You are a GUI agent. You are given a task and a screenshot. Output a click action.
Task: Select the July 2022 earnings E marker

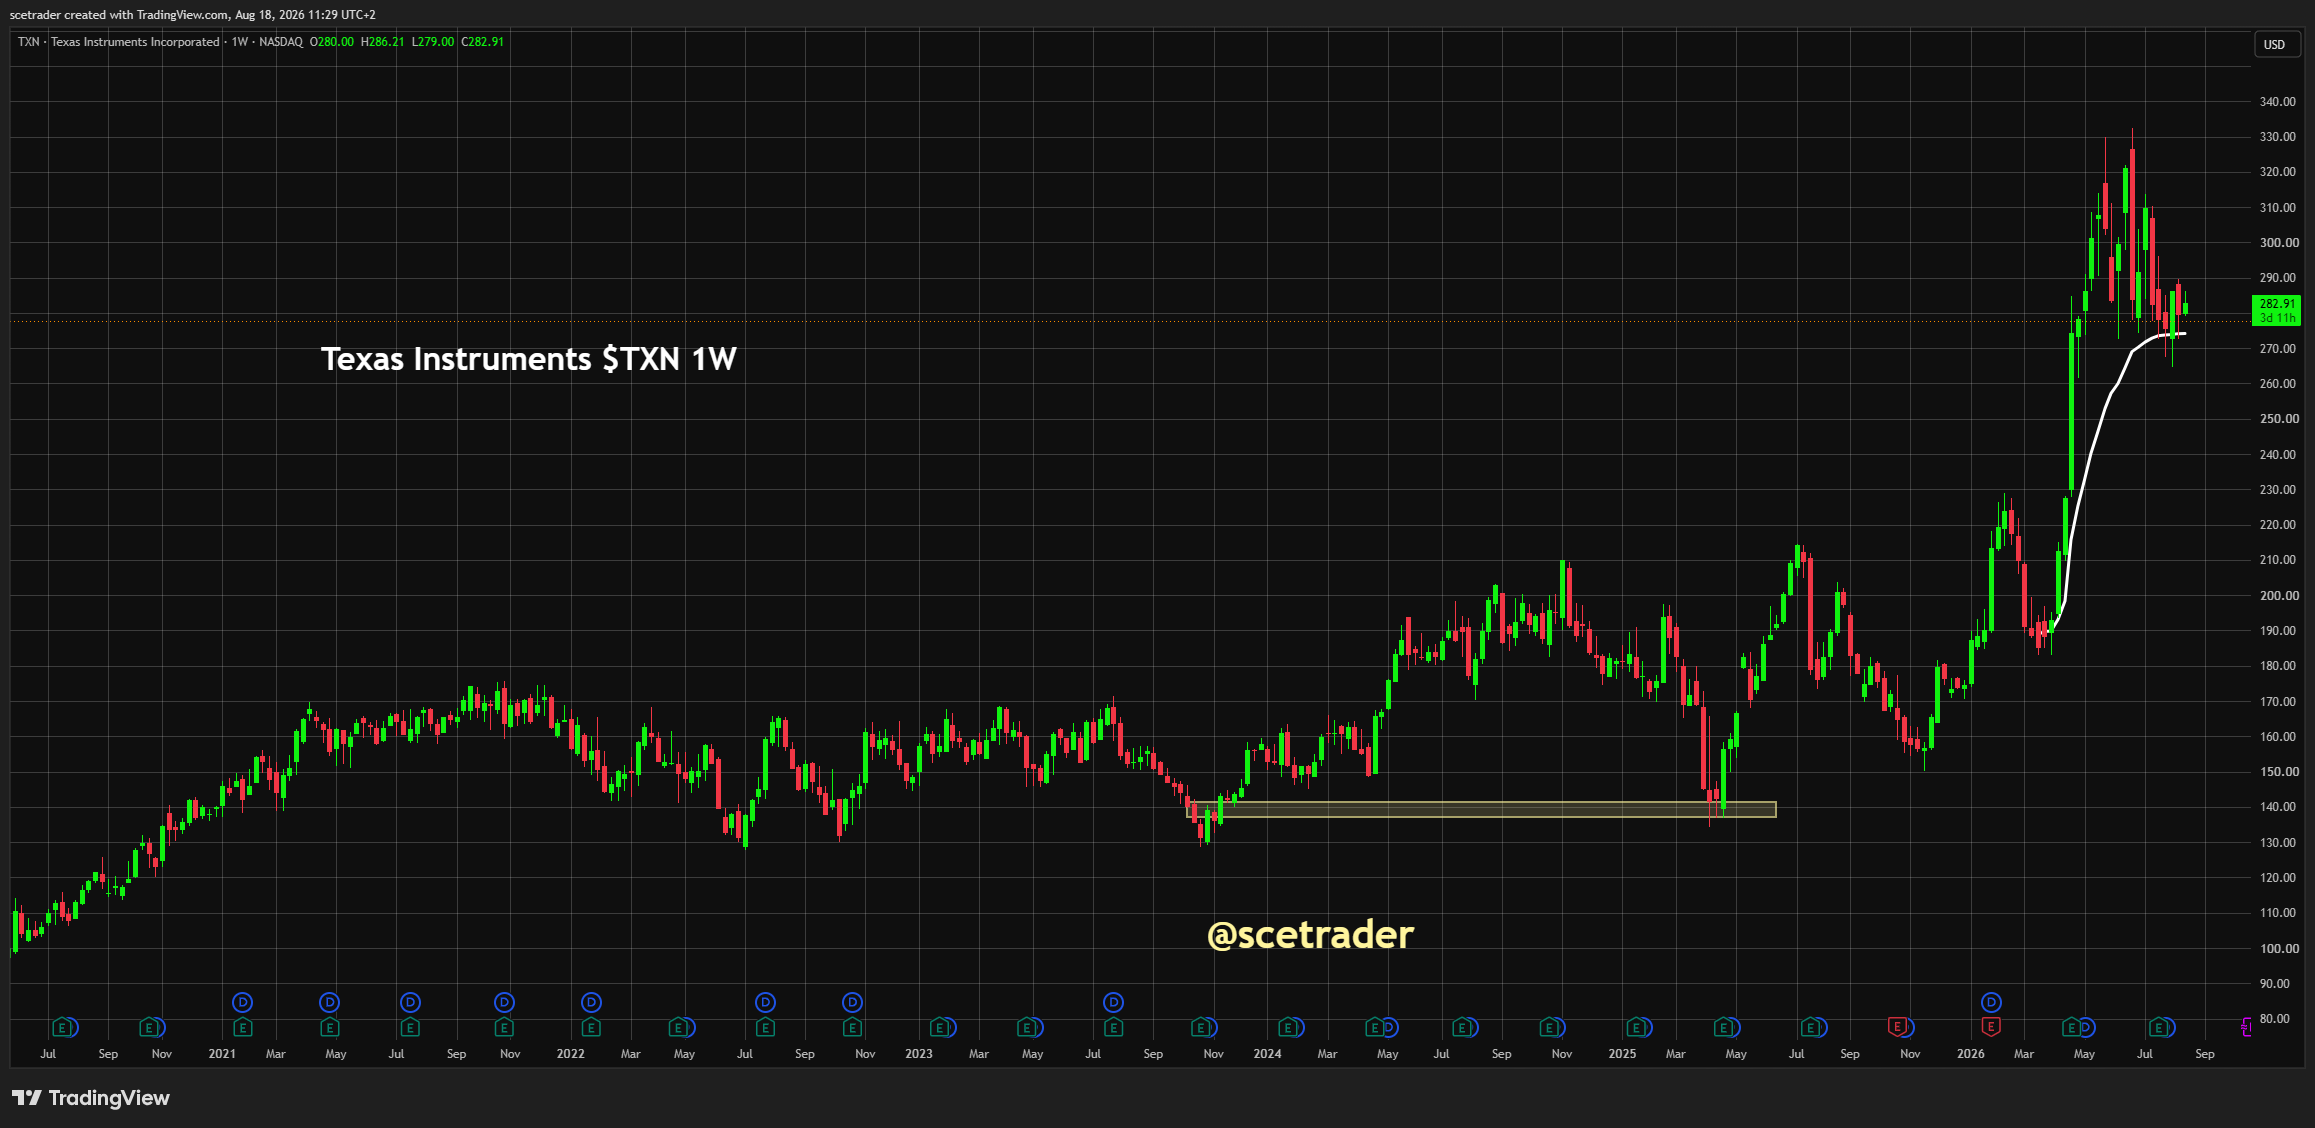point(765,1027)
